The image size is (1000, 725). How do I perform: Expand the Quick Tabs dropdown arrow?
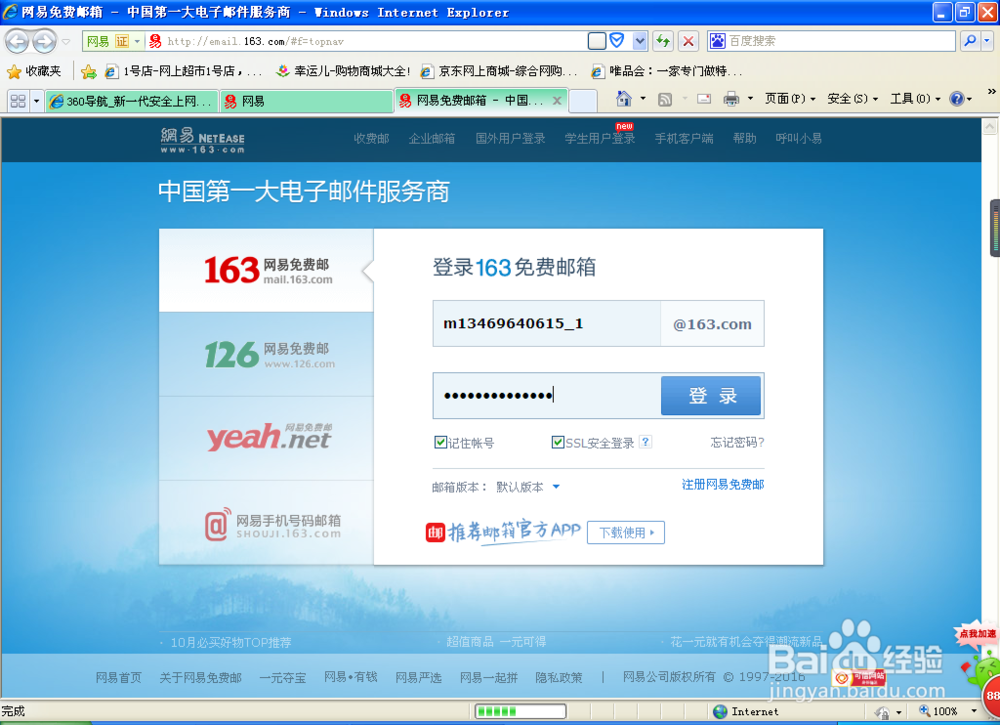36,101
